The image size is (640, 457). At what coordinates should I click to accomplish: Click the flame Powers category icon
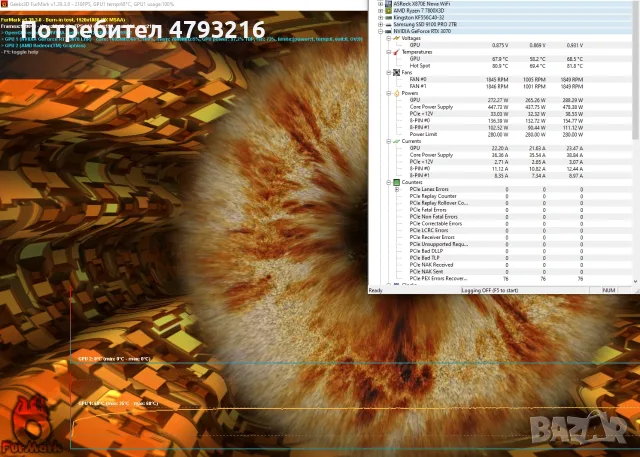(x=396, y=93)
